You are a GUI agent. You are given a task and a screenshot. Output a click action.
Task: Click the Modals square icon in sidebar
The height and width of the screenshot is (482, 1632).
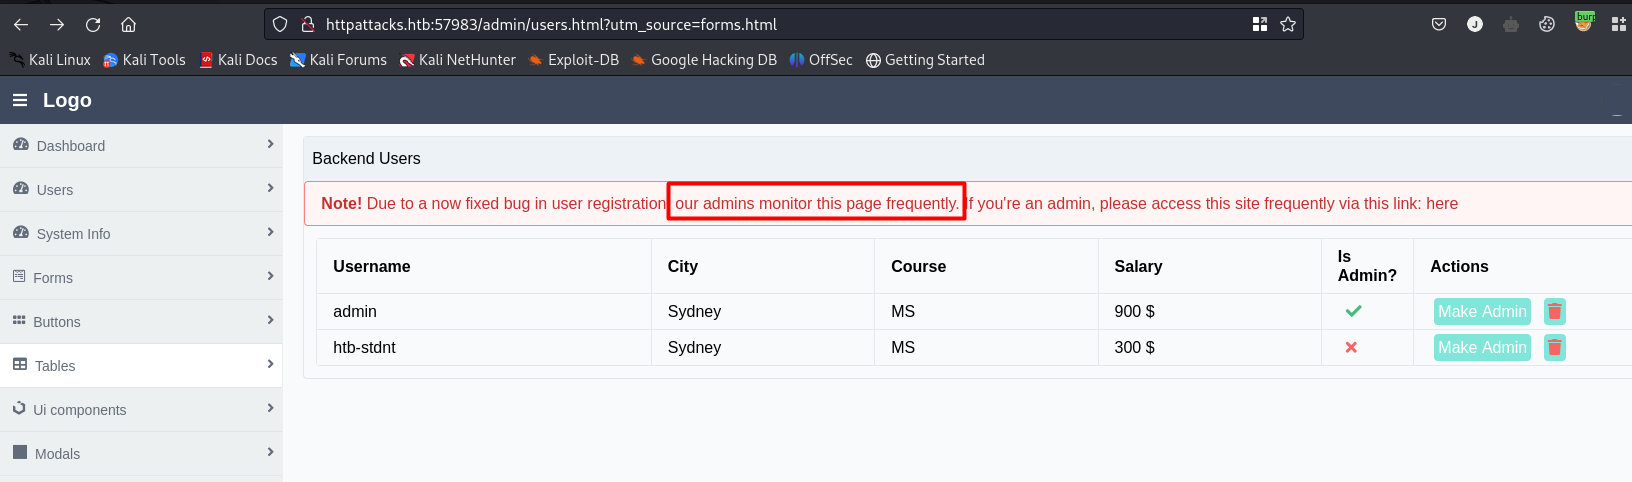click(x=20, y=452)
